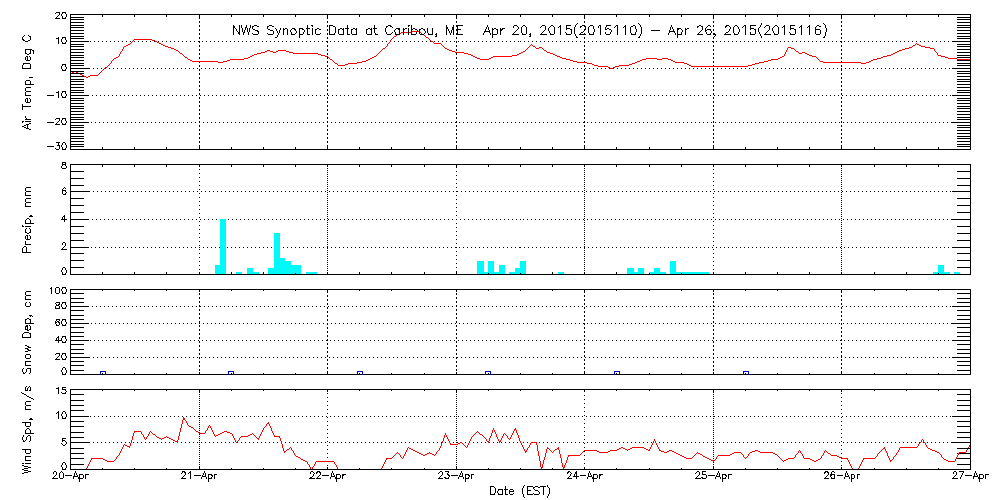Select the snow depth marker on 21-Apr
1000x500 pixels.
point(231,372)
